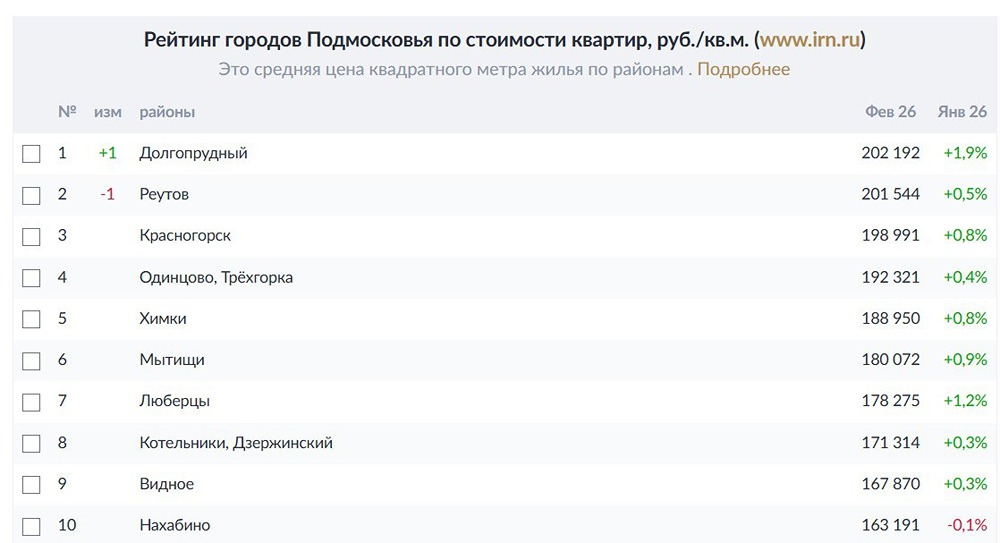Tick the Котельники, Дзержинский checkbox
Screen dimensions: 1000x543
31,443
